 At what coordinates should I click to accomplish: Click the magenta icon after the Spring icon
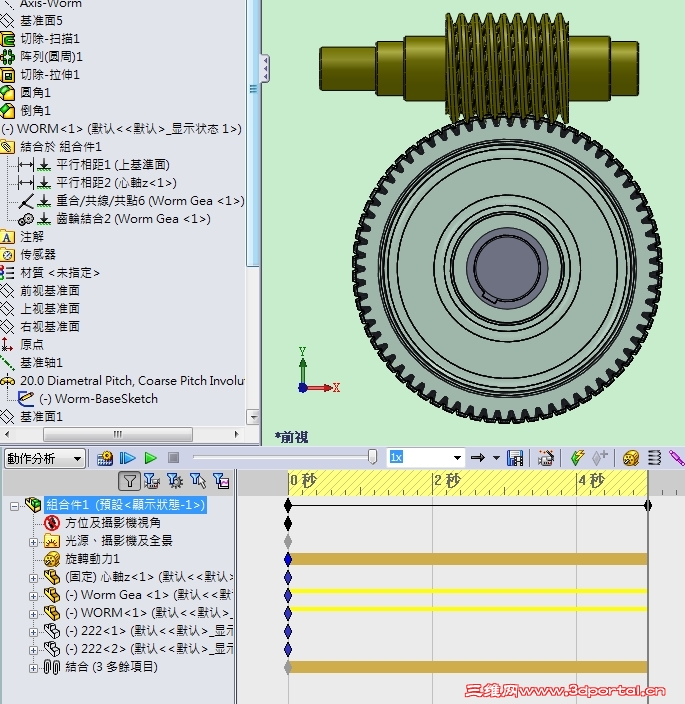[676, 458]
